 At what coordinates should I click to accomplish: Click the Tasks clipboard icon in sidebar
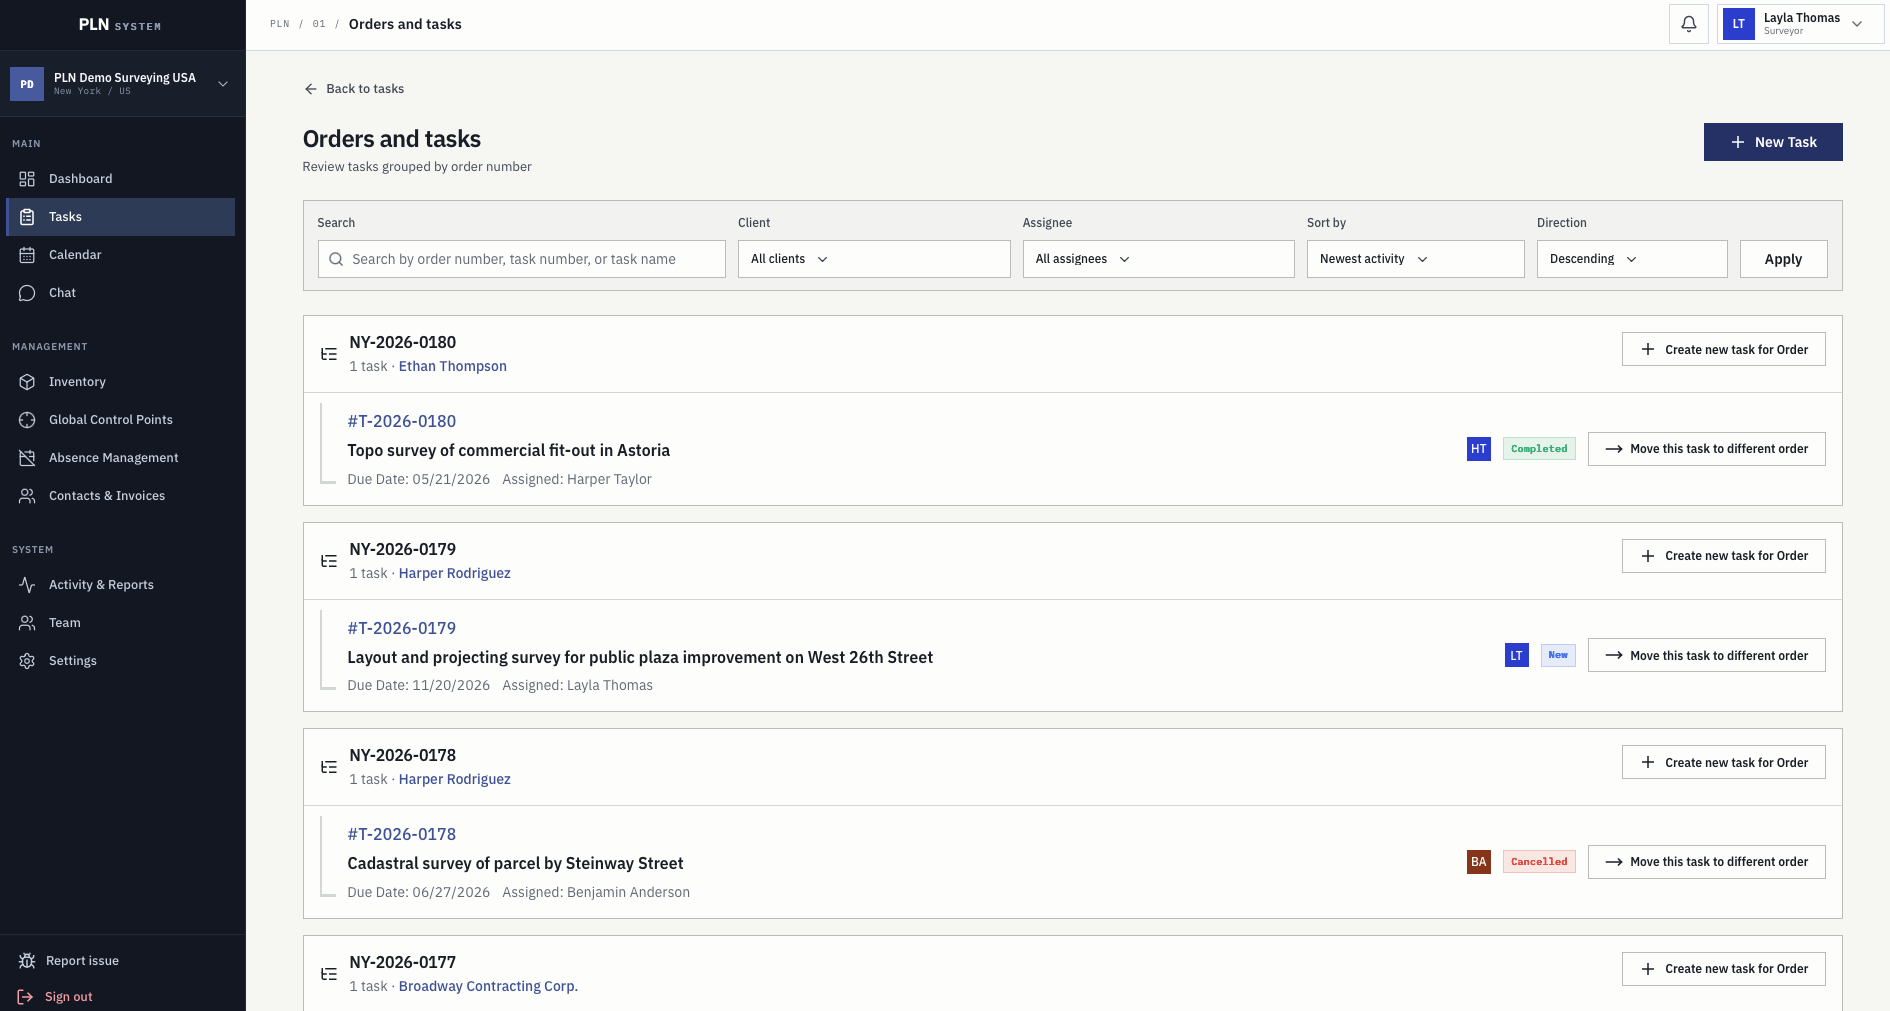point(27,217)
